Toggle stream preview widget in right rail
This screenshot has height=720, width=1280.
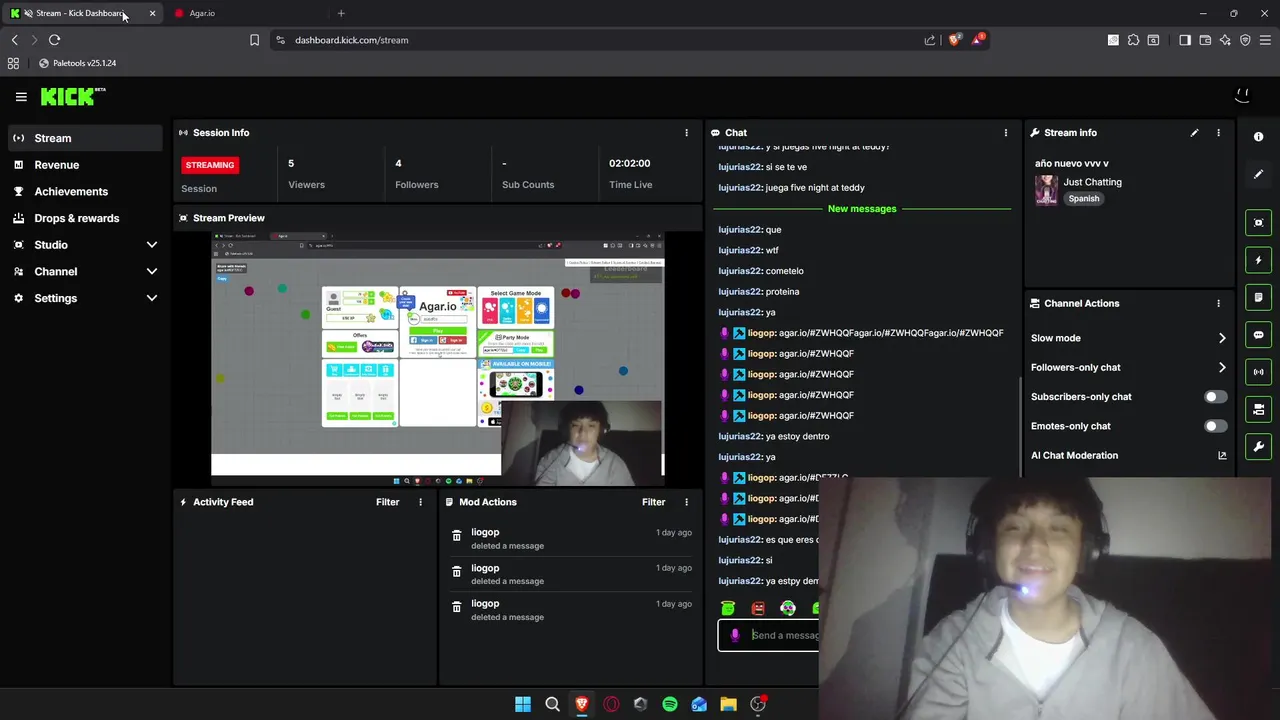(x=1259, y=222)
